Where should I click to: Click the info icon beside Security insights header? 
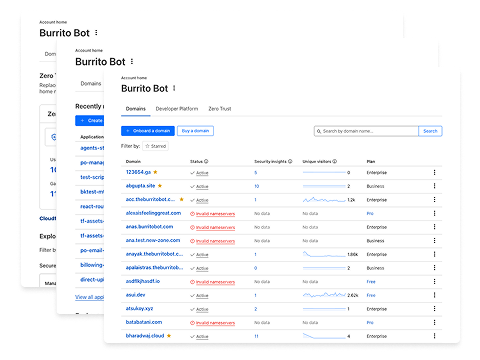coord(290,161)
